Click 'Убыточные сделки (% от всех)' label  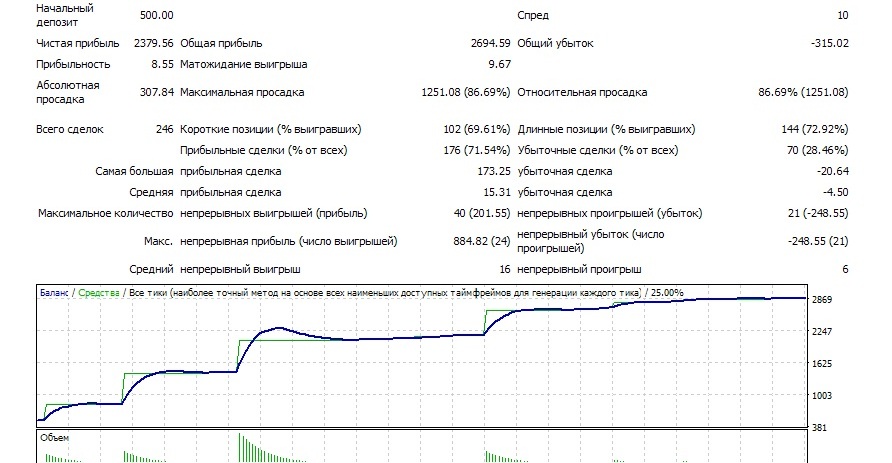click(x=597, y=150)
